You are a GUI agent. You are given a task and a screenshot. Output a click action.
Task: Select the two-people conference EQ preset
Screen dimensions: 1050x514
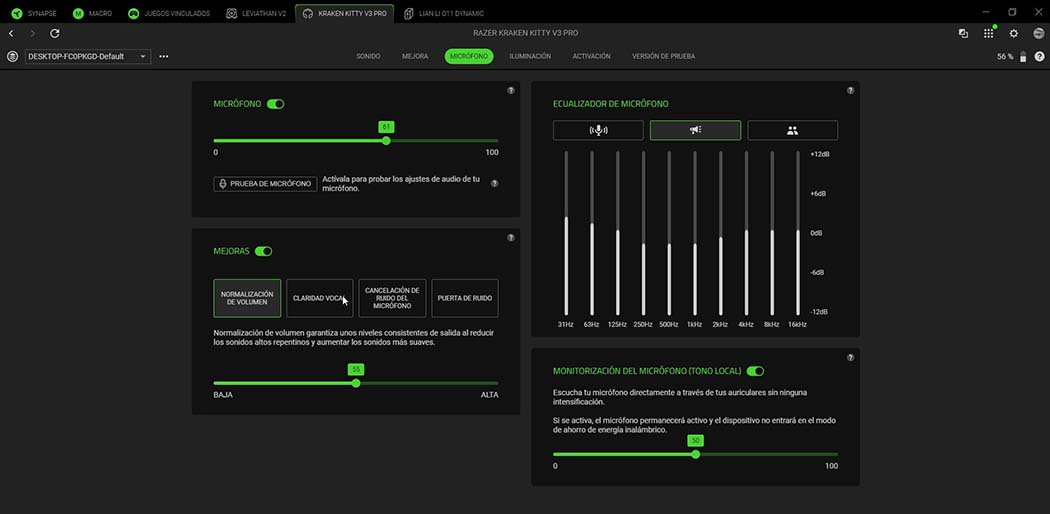coord(792,131)
